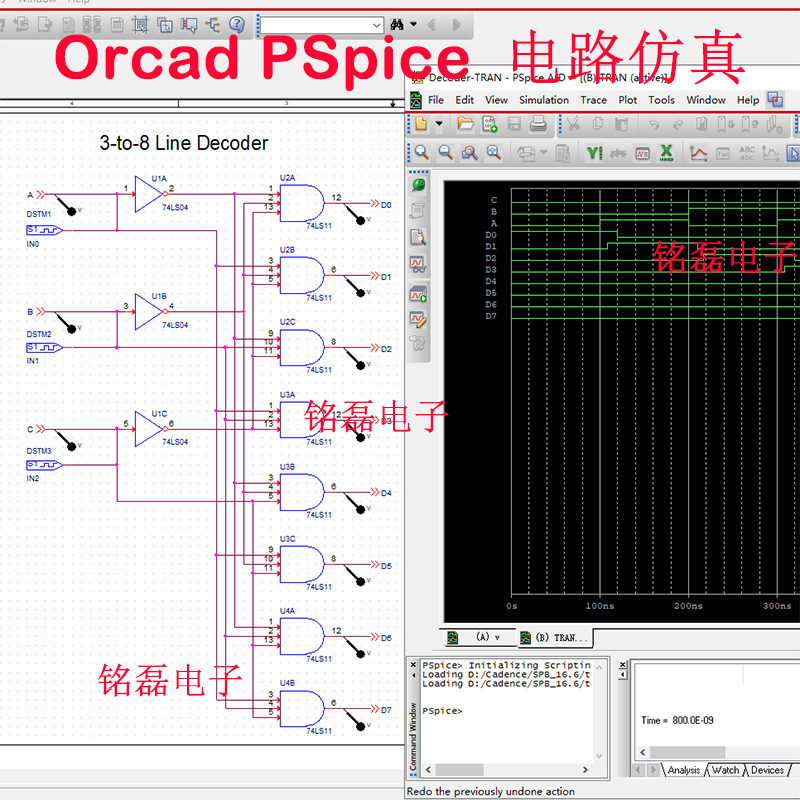Click the View Simulation Results glasses icon
This screenshot has height=800, width=800.
tap(418, 264)
